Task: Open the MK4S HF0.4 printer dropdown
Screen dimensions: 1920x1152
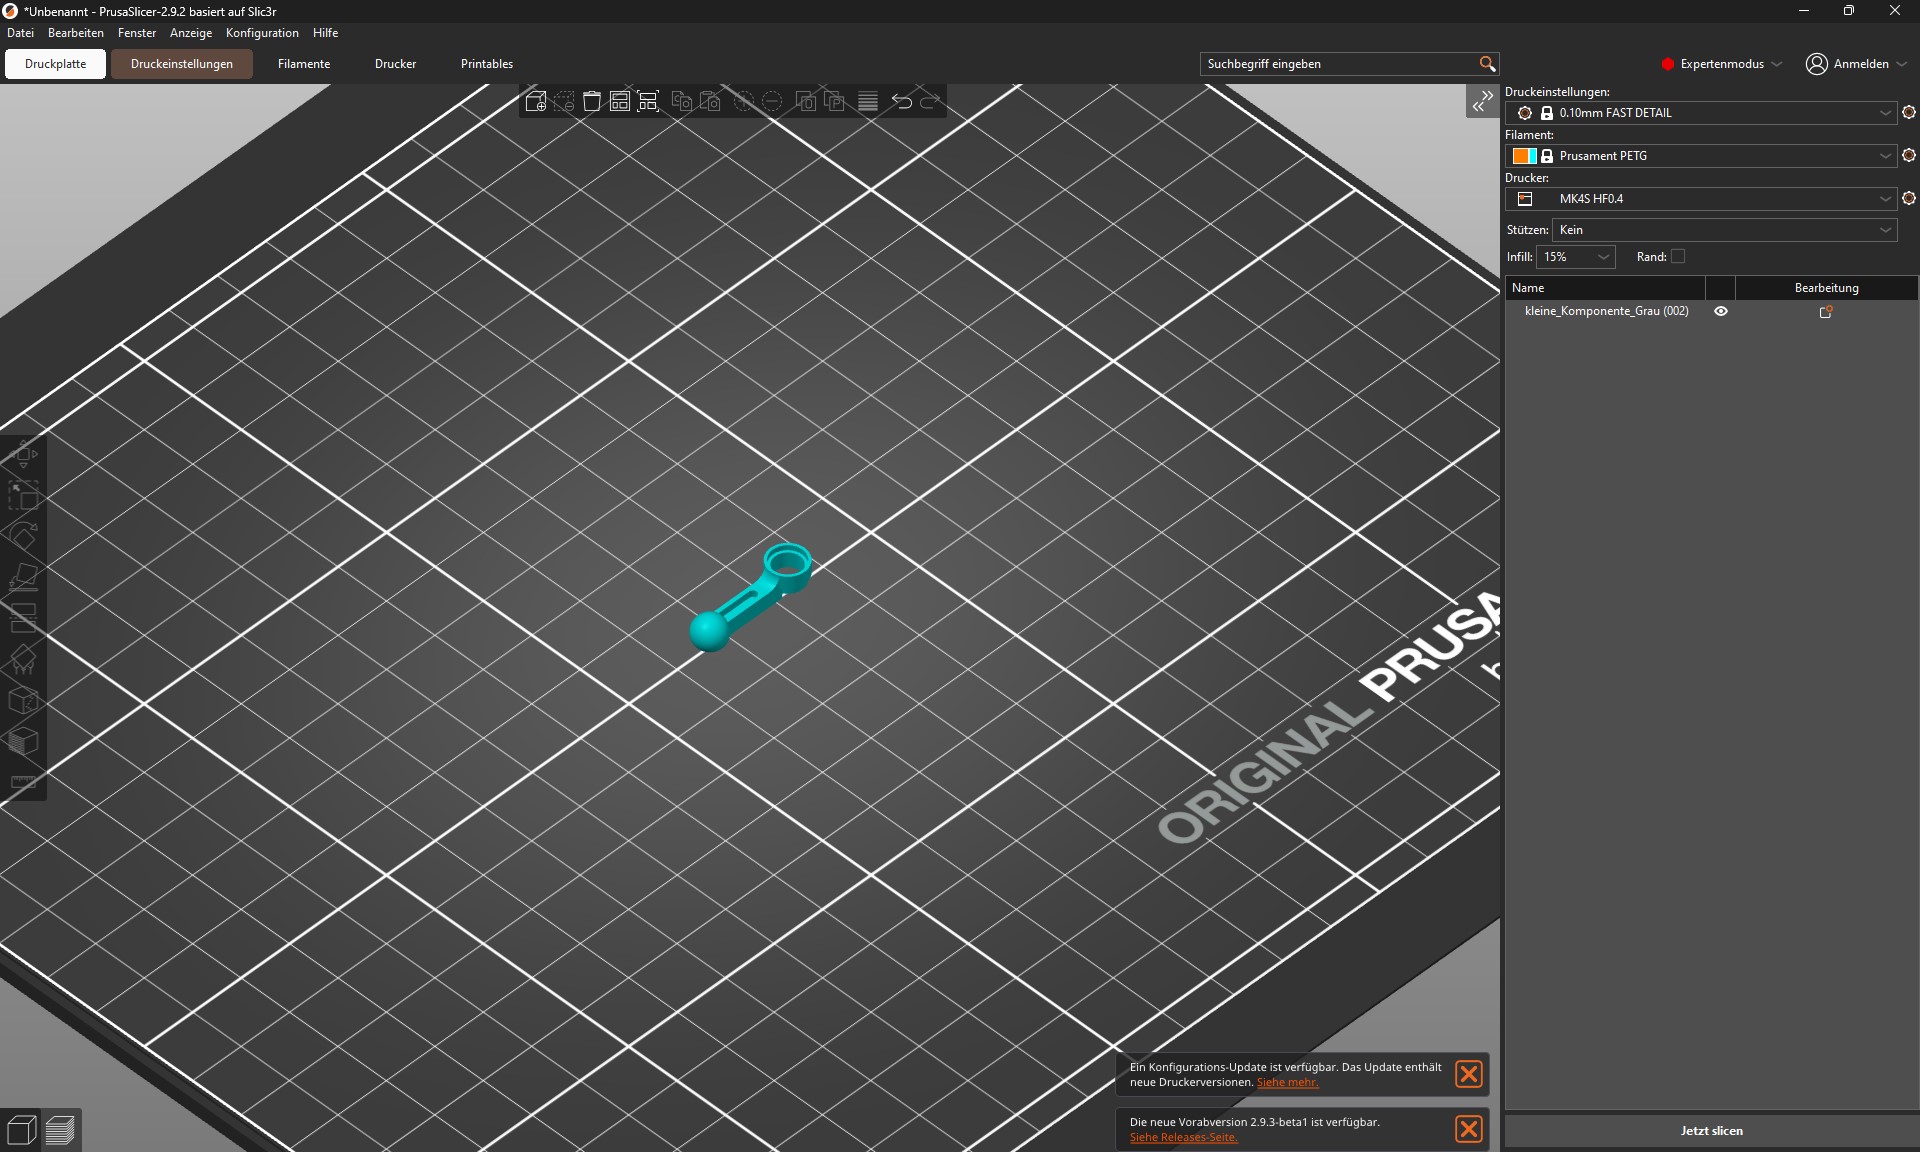Action: [1701, 199]
